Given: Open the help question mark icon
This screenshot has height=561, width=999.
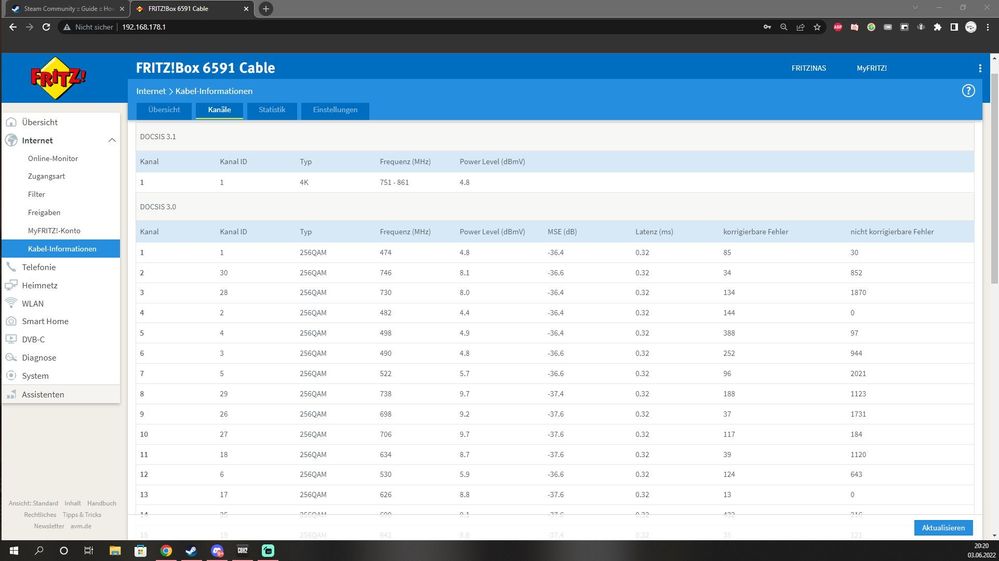Looking at the screenshot, I should click(968, 91).
